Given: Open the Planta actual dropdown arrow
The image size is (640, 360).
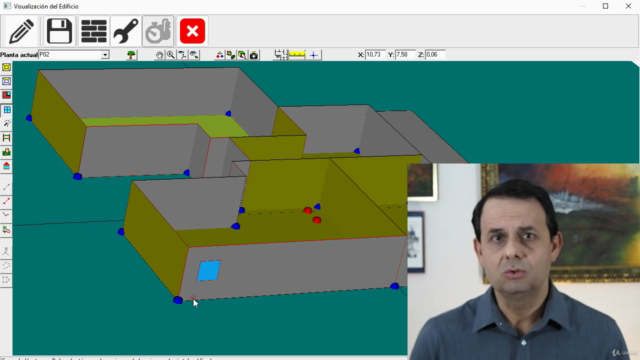Looking at the screenshot, I should (x=105, y=55).
